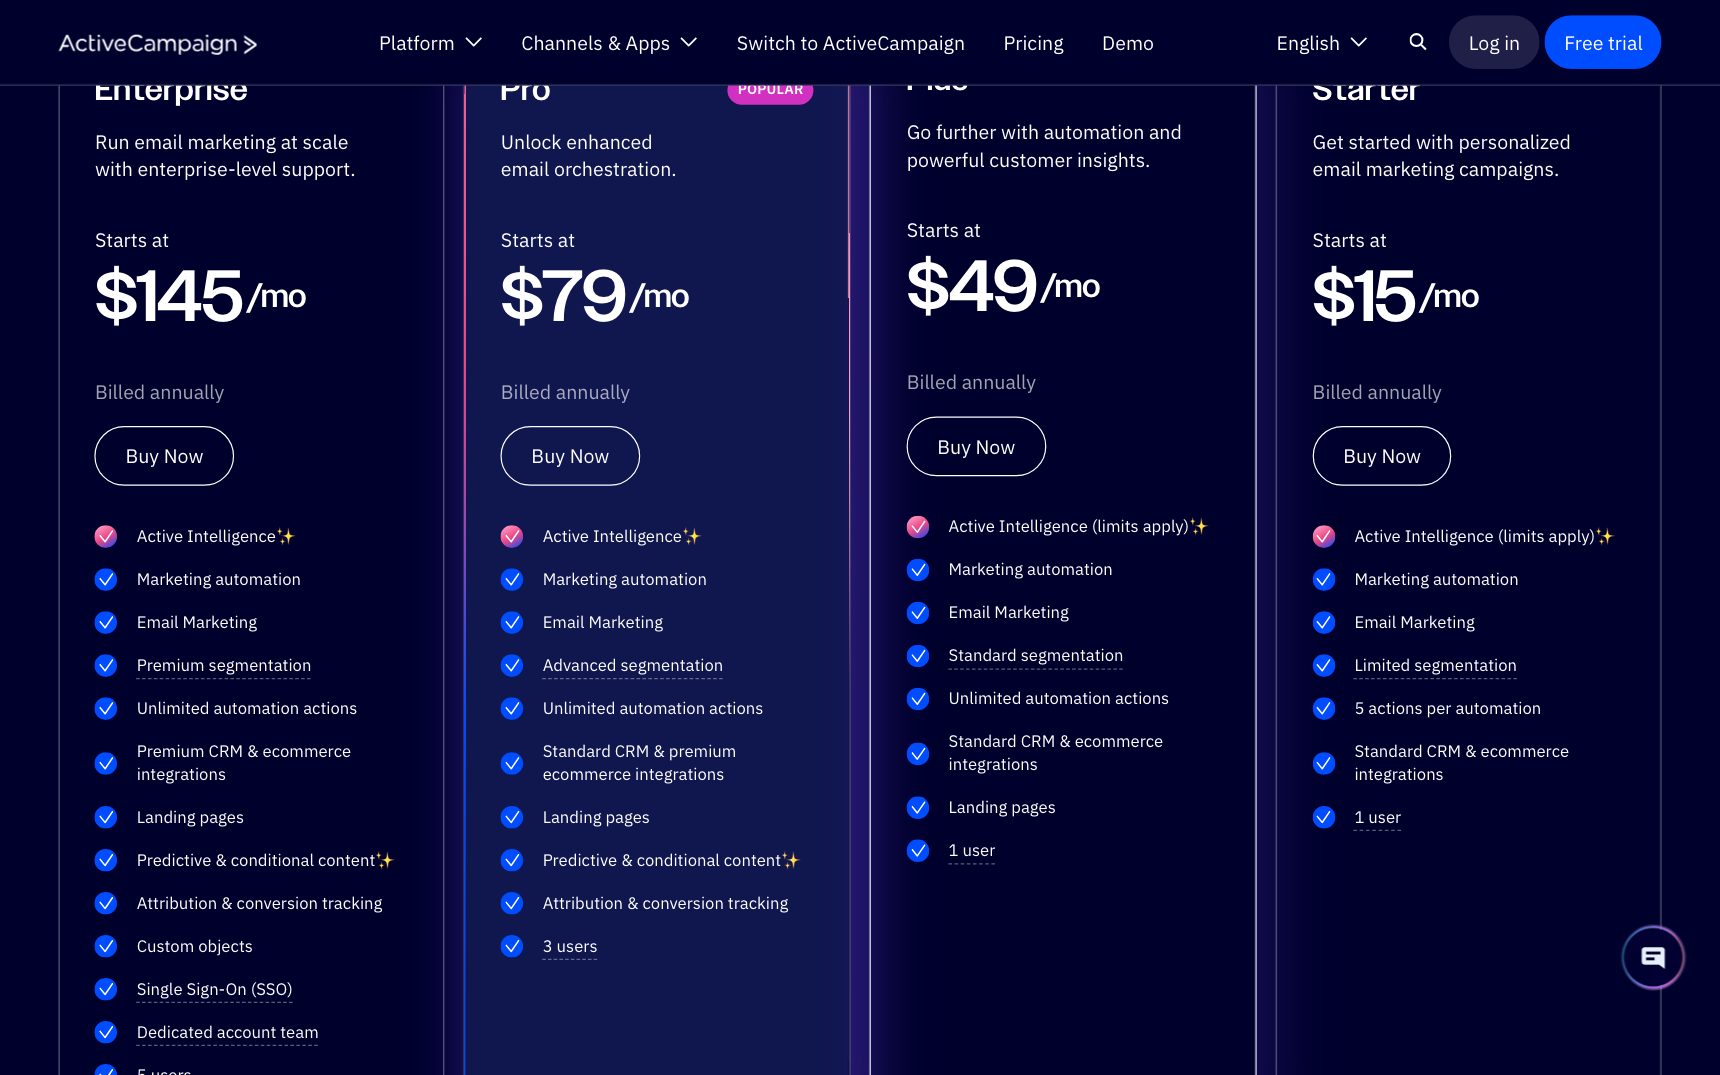Image resolution: width=1720 pixels, height=1075 pixels.
Task: Click check icon beside Plus Unlimited automation actions
Action: pyautogui.click(x=918, y=698)
